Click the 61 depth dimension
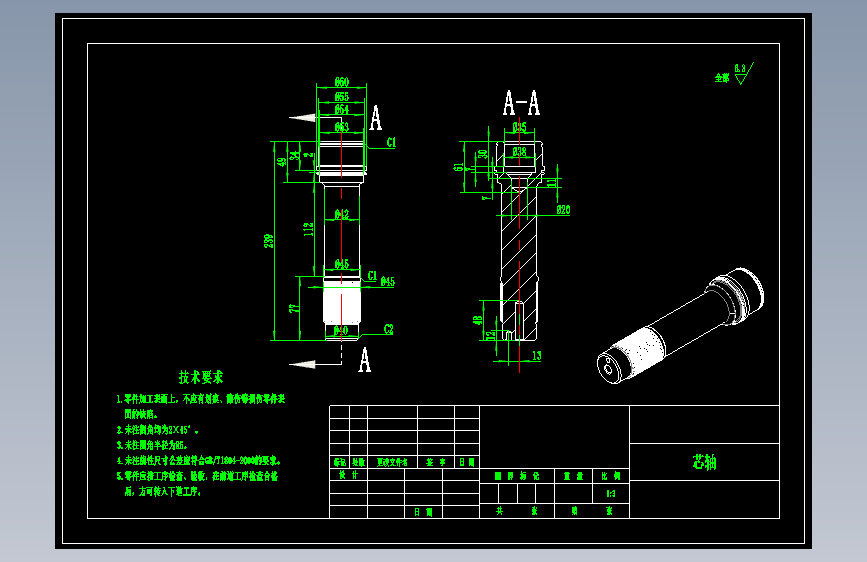This screenshot has width=867, height=562. (458, 167)
